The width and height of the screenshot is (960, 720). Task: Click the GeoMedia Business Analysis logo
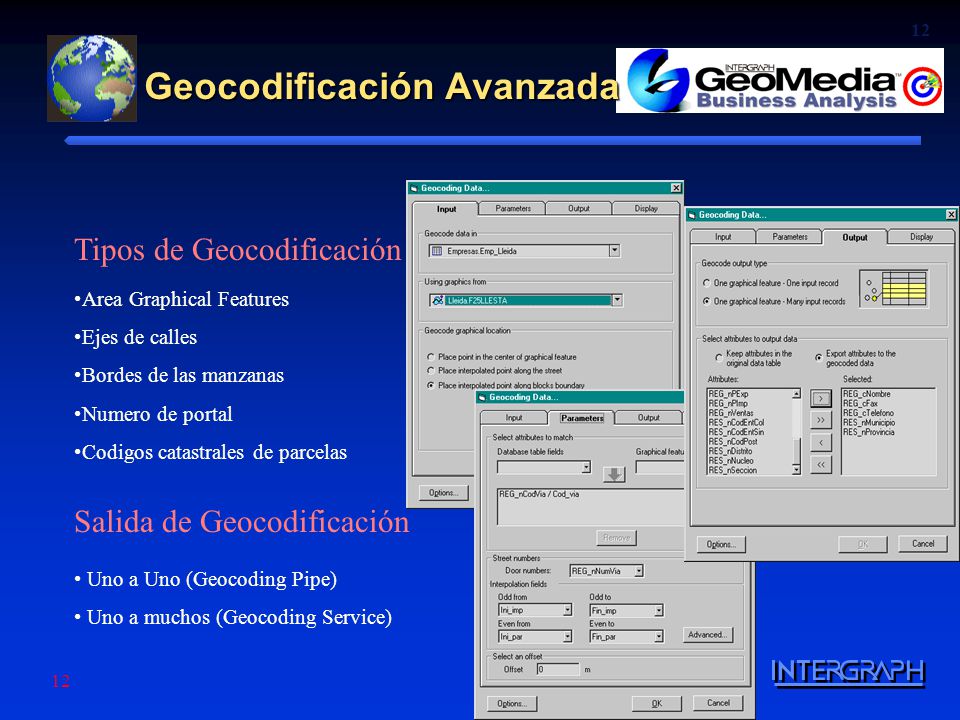pos(779,80)
